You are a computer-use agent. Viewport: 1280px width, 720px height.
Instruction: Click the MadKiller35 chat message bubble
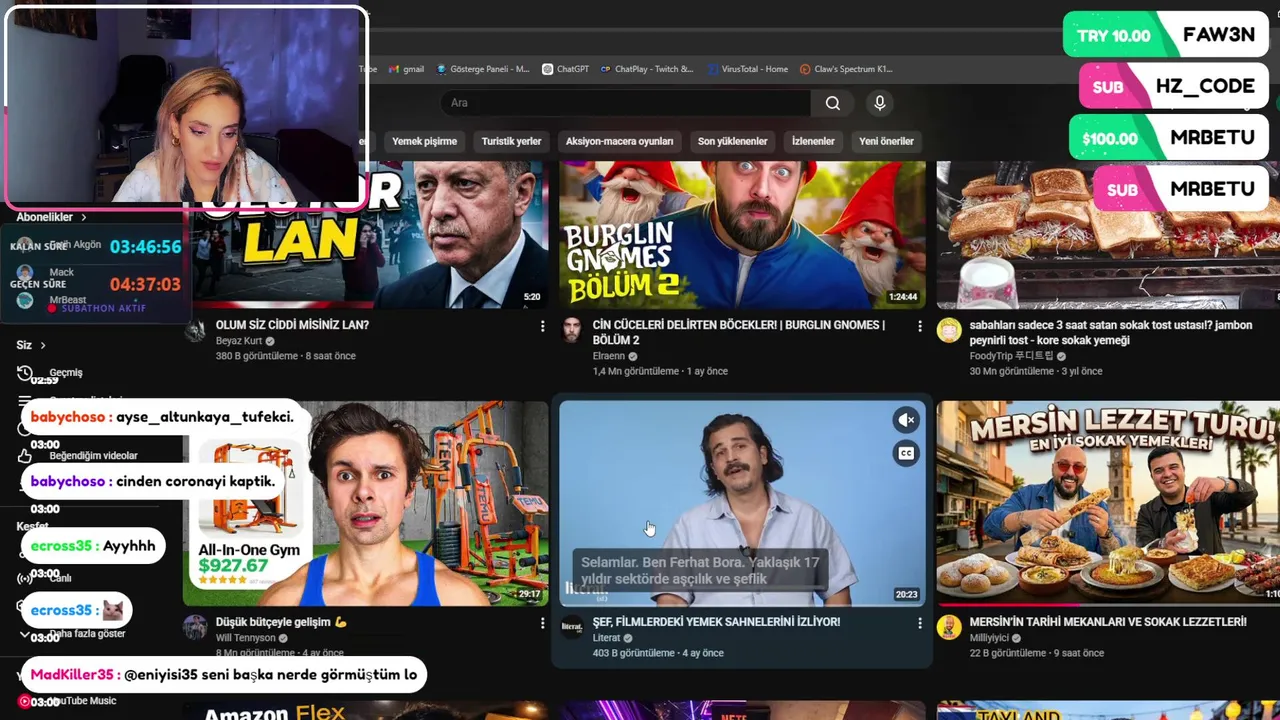point(223,675)
